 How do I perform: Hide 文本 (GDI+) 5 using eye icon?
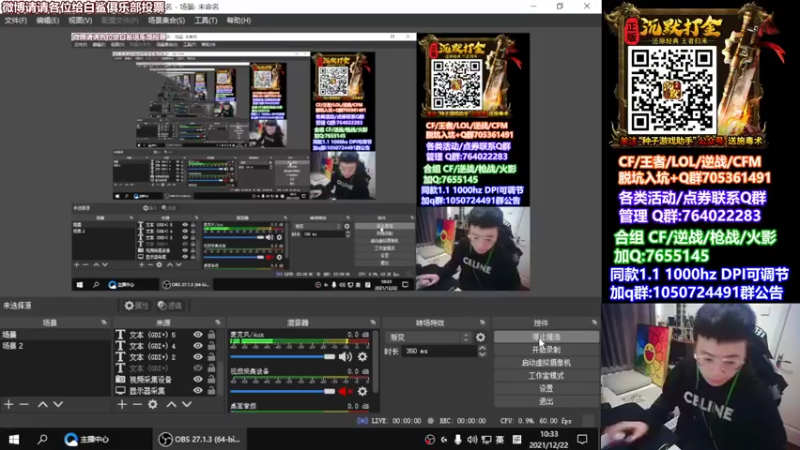198,335
